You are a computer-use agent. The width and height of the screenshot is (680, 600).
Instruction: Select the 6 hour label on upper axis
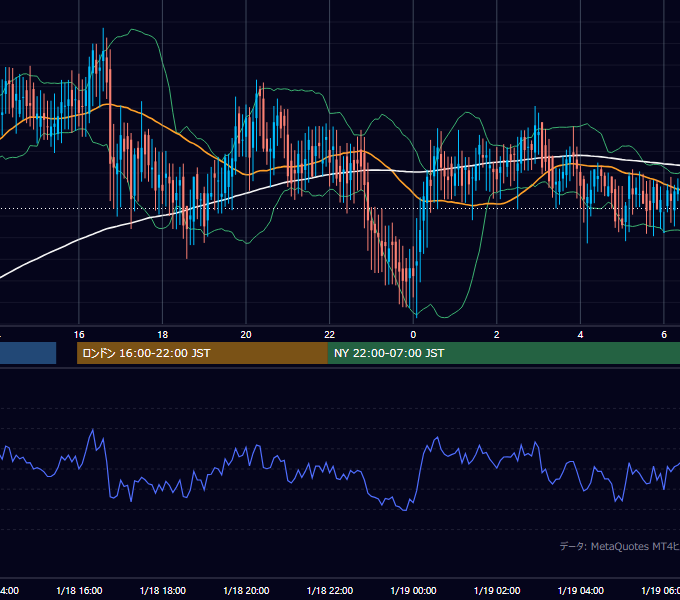[x=664, y=335]
